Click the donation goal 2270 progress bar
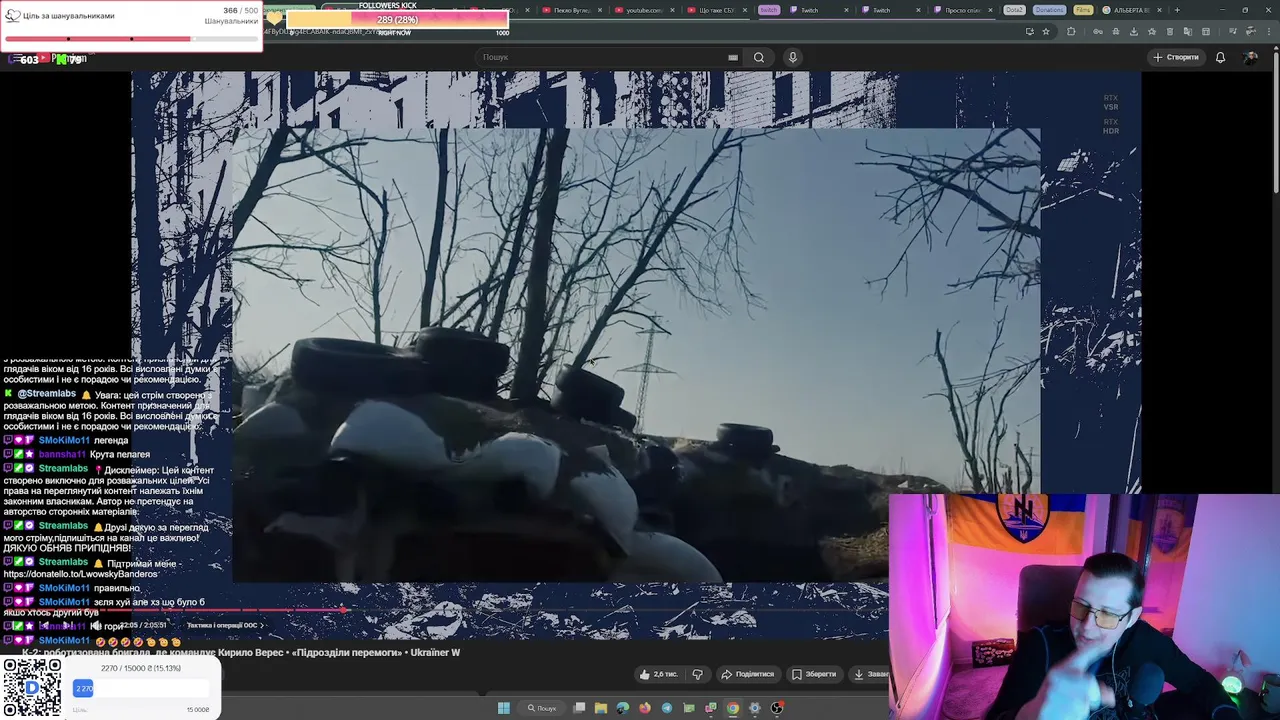This screenshot has width=1280, height=720. pos(141,688)
